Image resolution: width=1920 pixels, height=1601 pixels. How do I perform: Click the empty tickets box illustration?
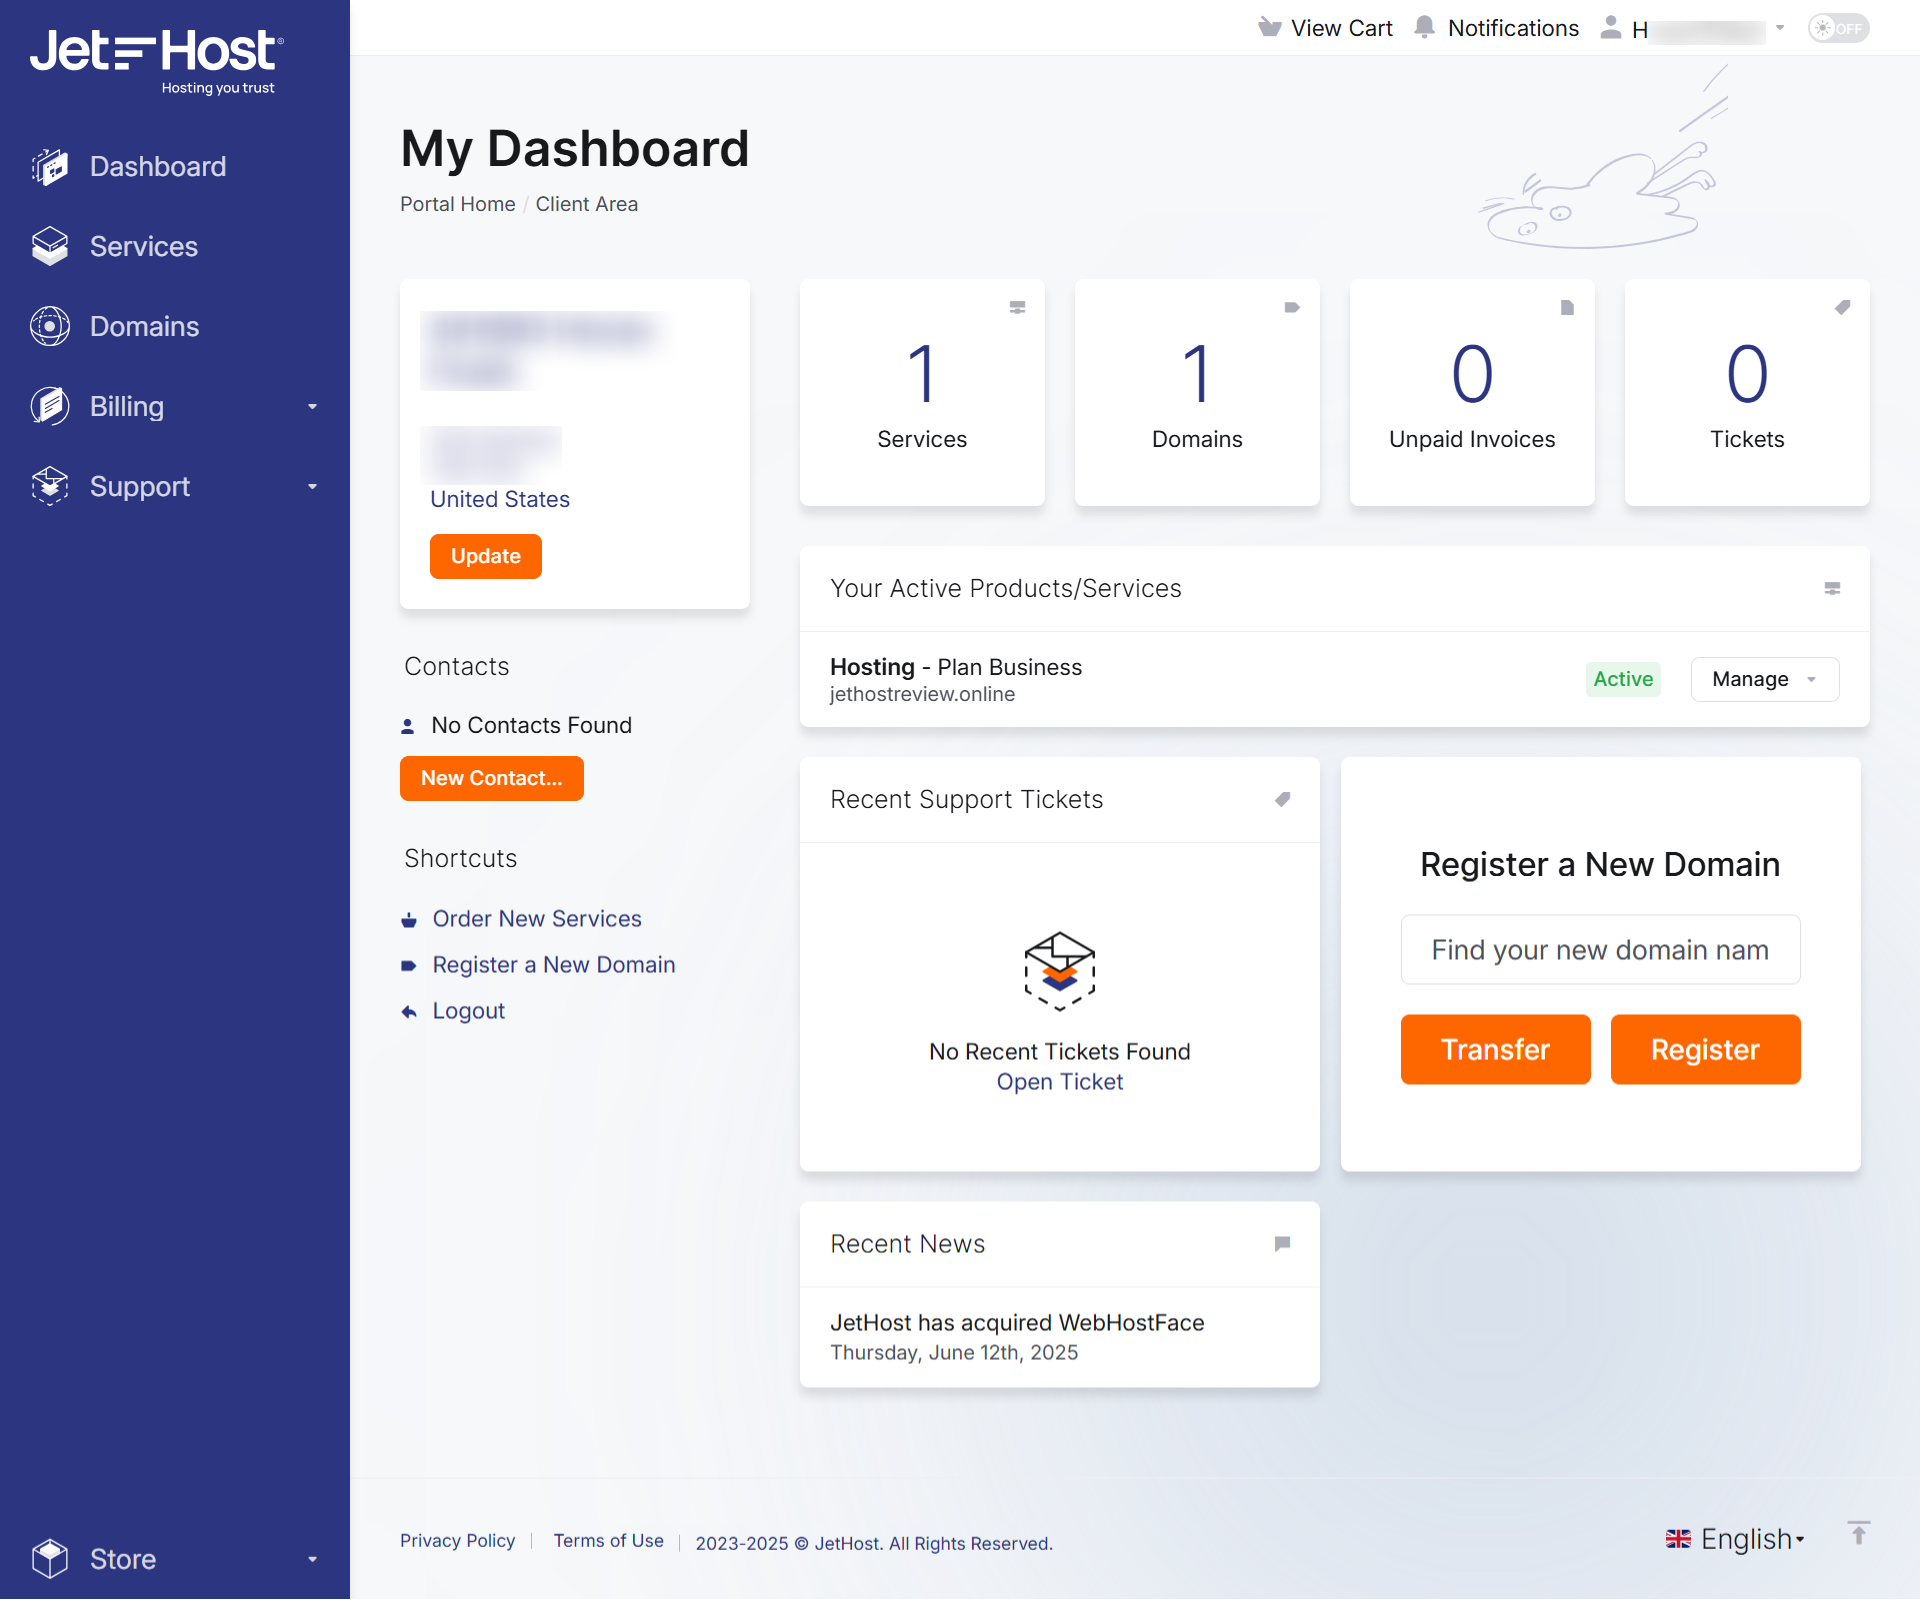click(x=1060, y=972)
